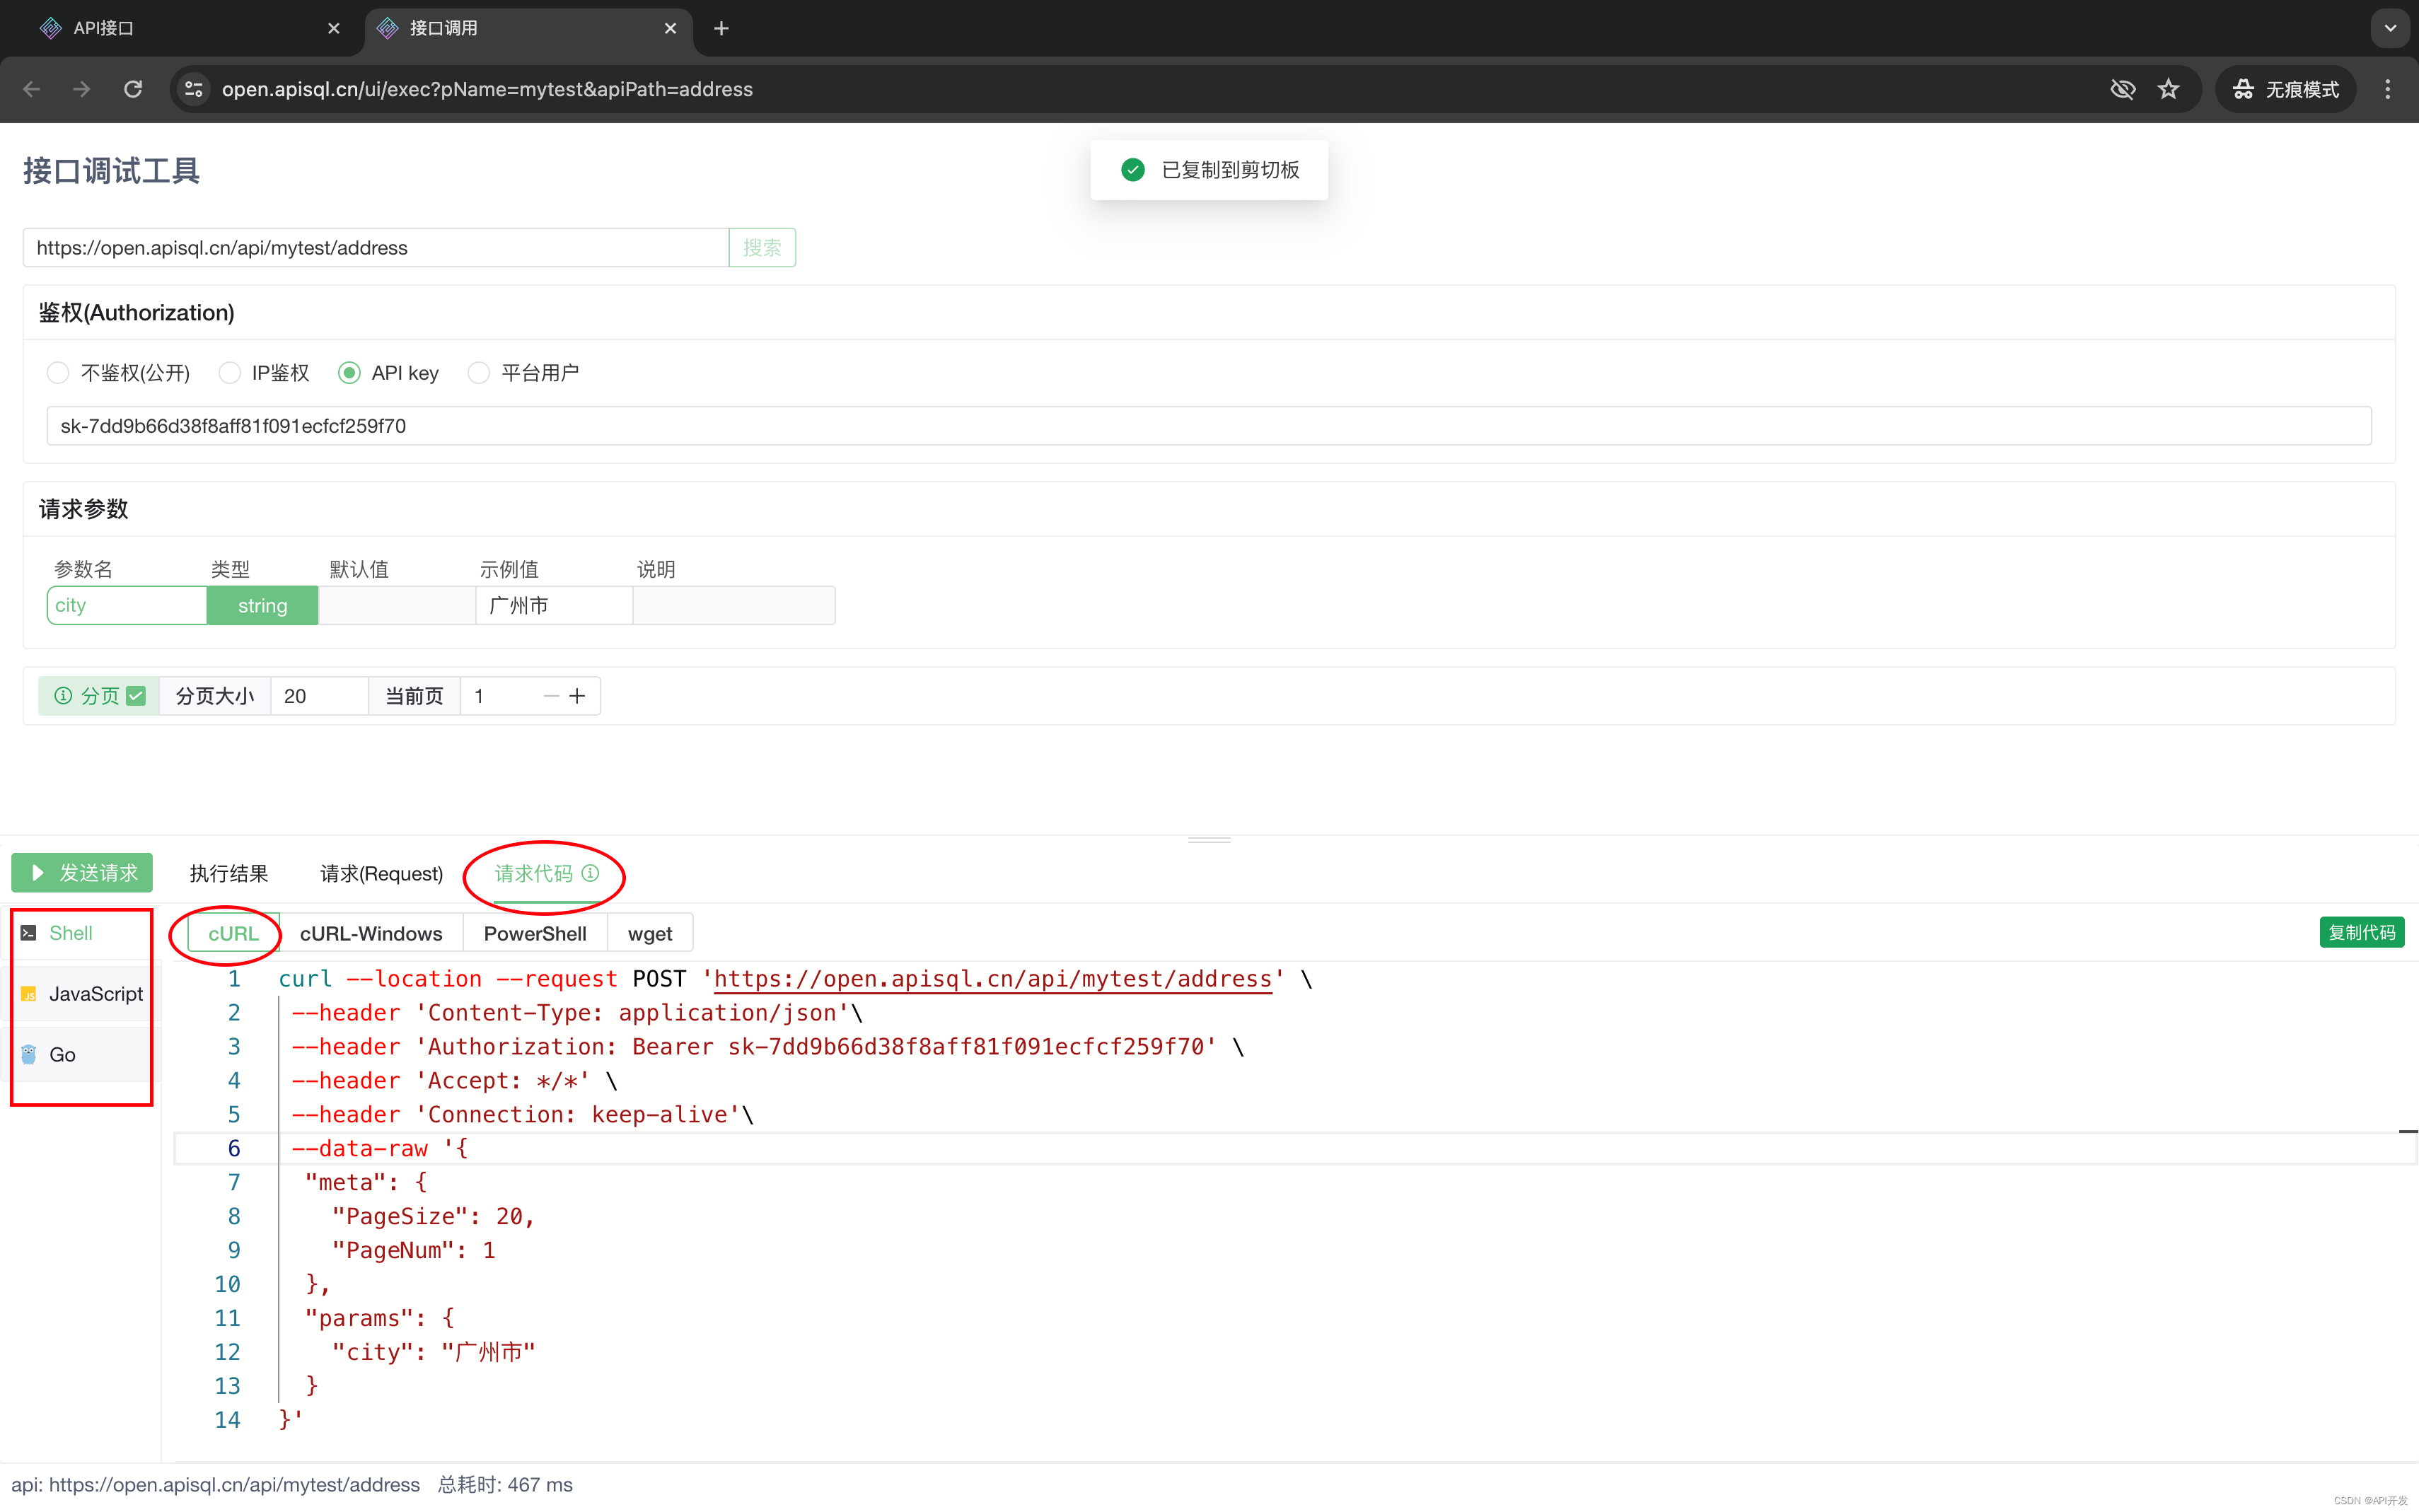Screen dimensions: 2419x1512
Task: Increase current page with plus stepper
Action: pos(577,696)
